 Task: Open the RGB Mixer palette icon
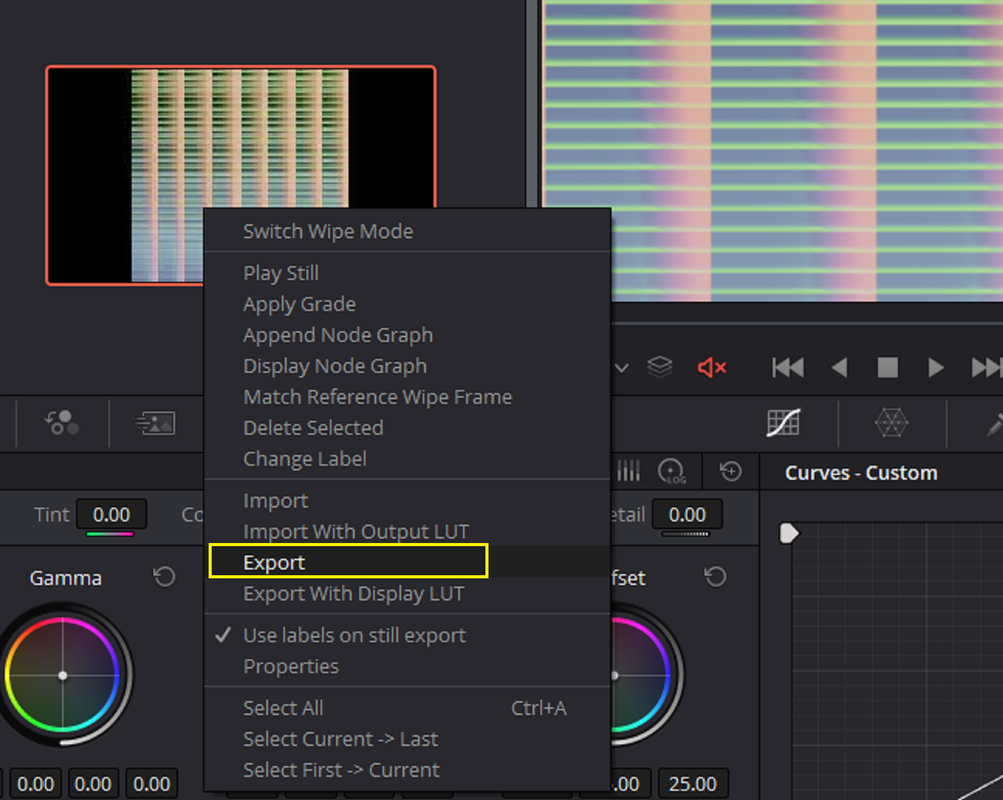pos(61,423)
